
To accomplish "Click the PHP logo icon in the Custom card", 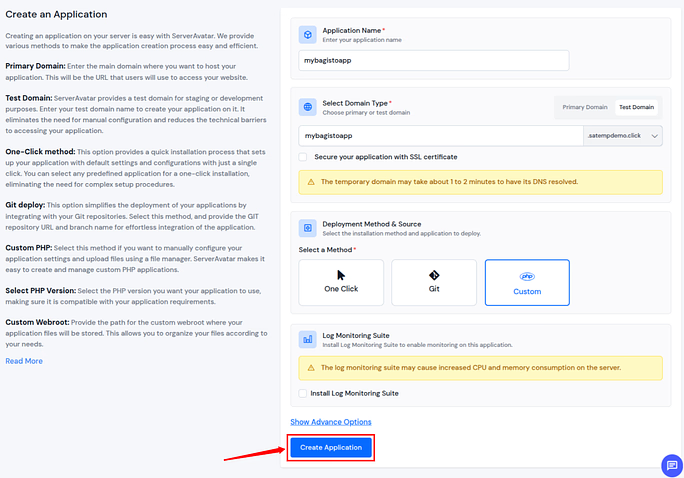I will pos(527,277).
